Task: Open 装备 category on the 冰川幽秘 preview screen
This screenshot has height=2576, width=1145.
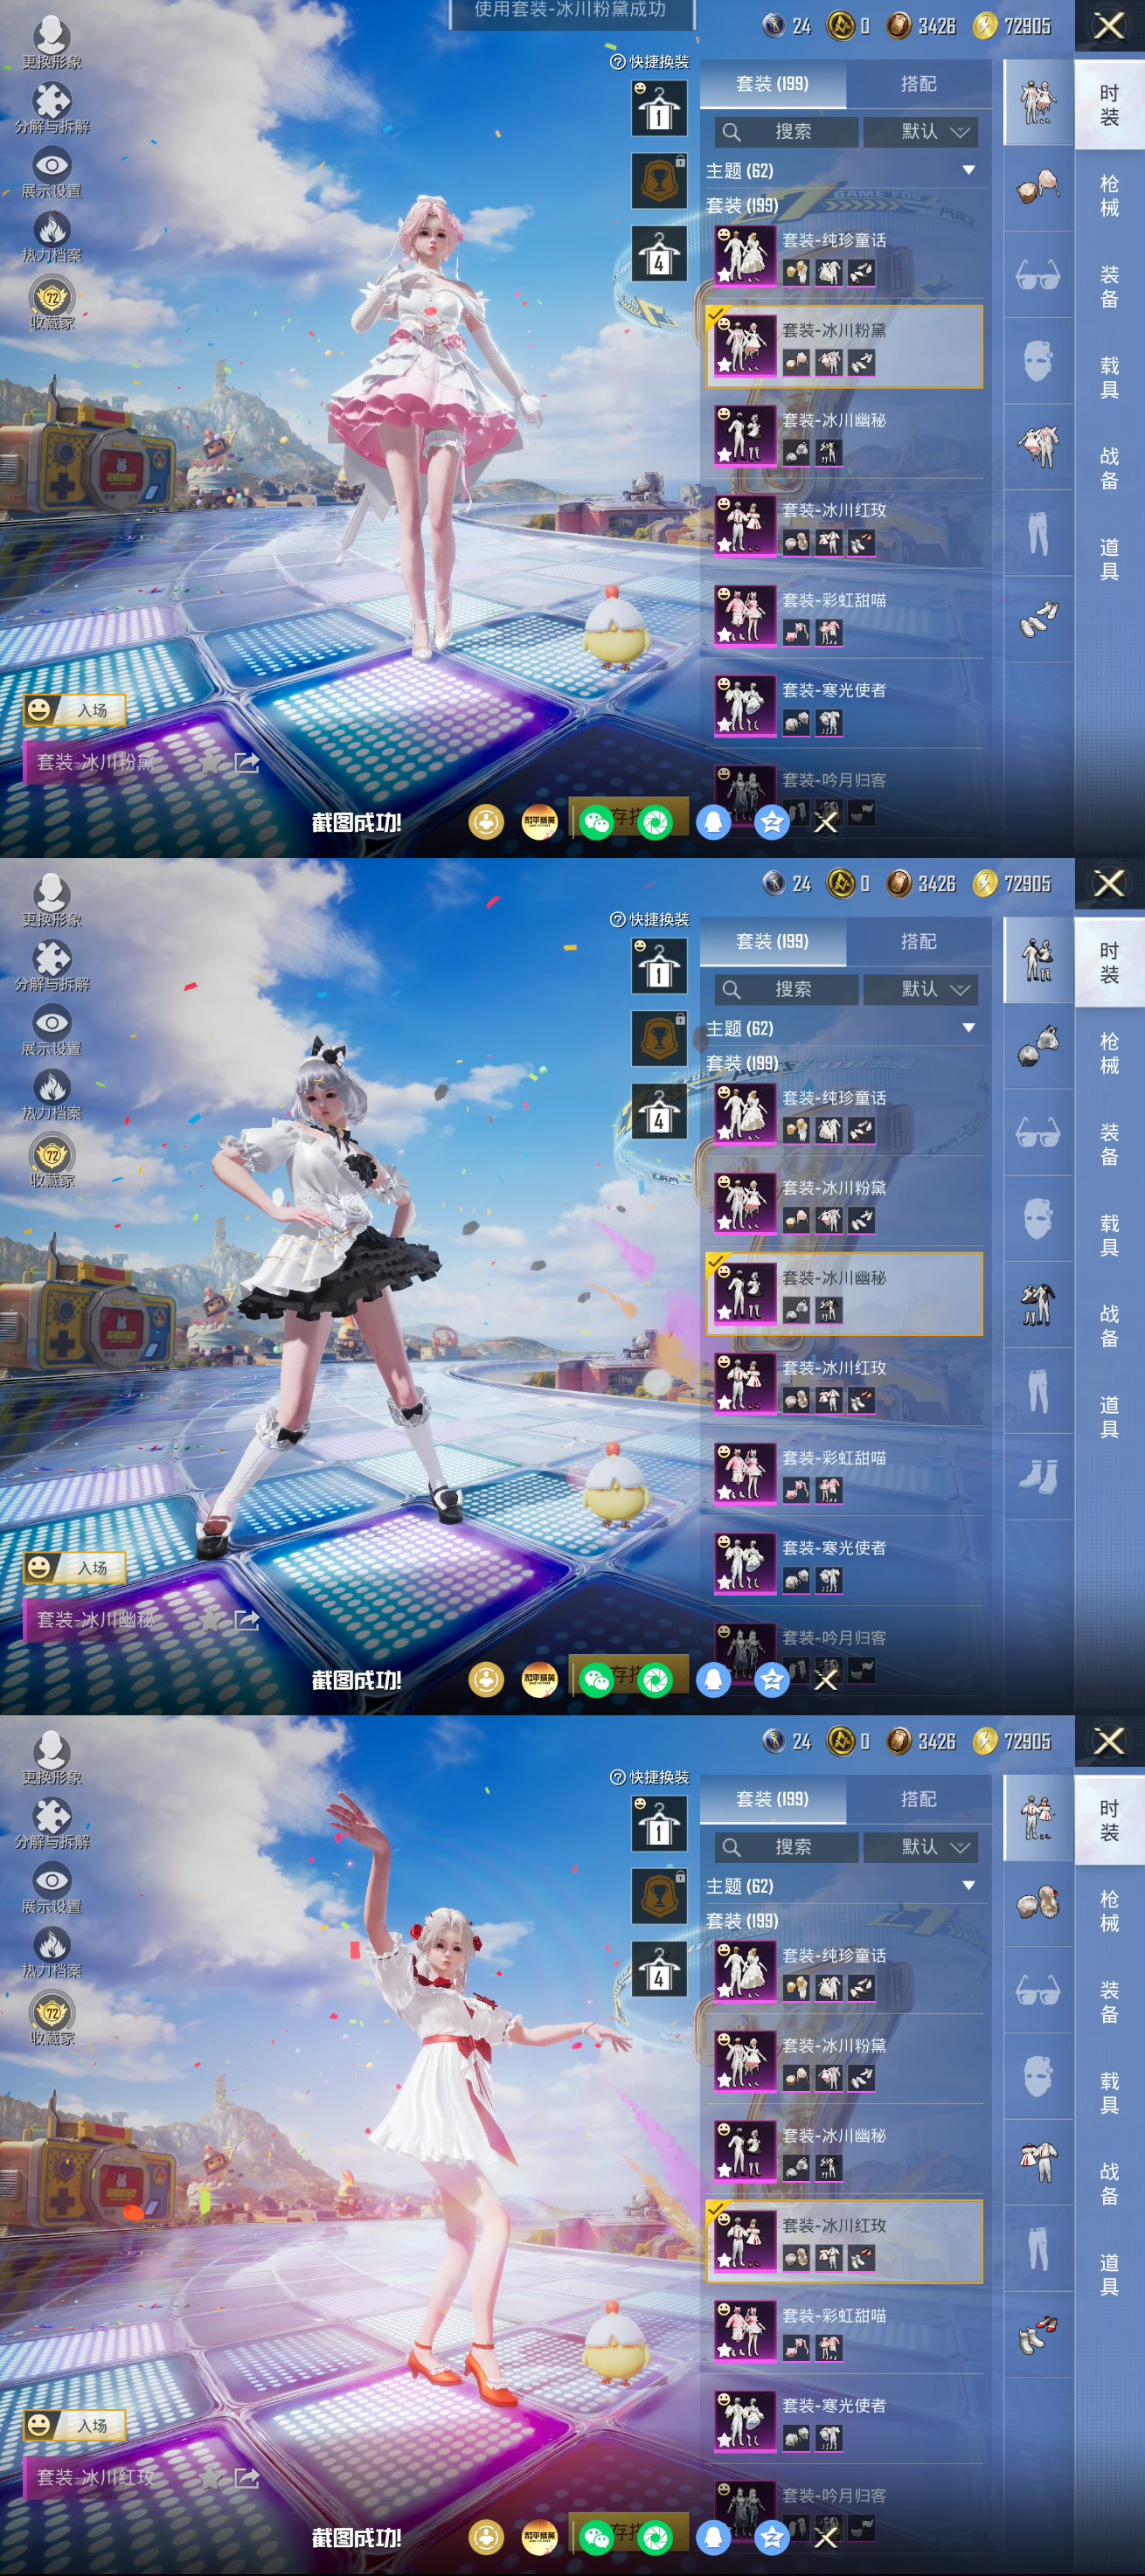Action: (1109, 1144)
